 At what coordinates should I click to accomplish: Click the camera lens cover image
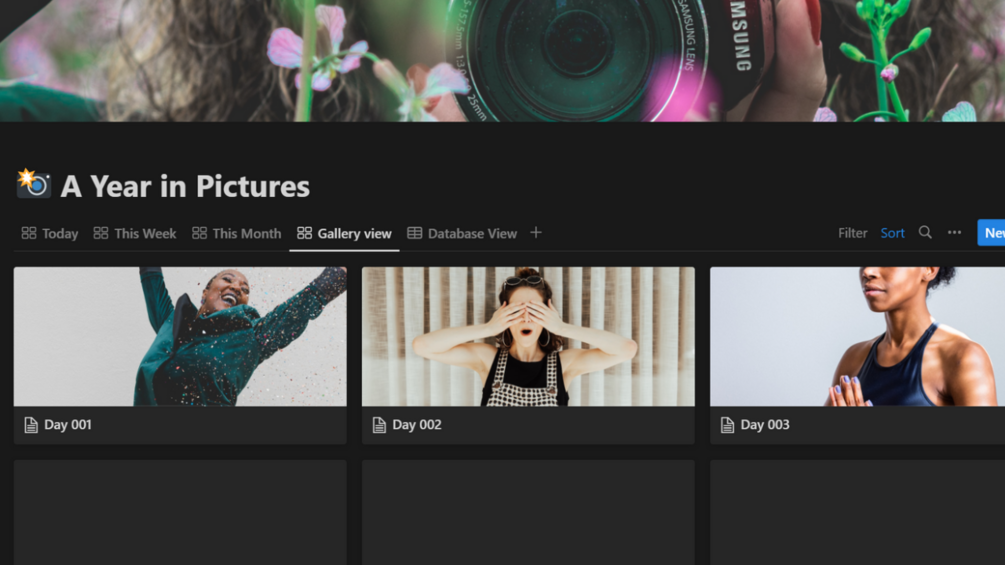coord(502,61)
